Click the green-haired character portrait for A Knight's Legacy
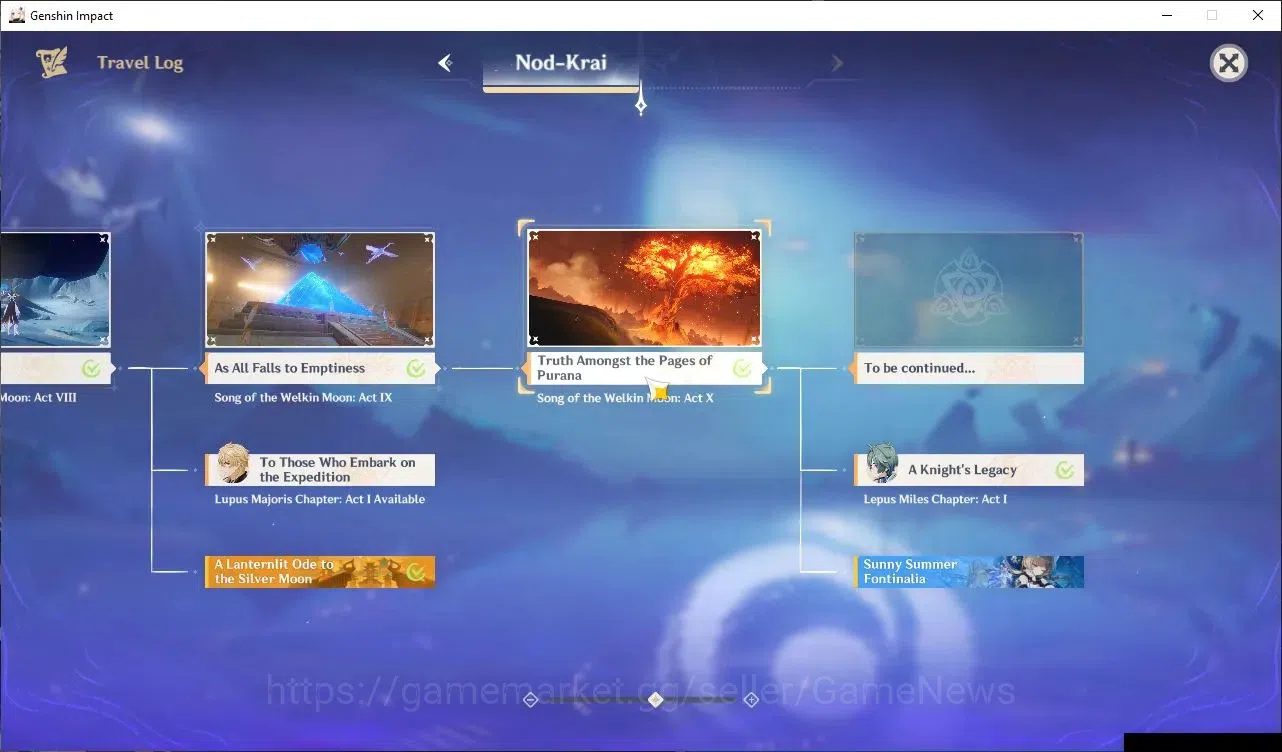 (x=880, y=464)
